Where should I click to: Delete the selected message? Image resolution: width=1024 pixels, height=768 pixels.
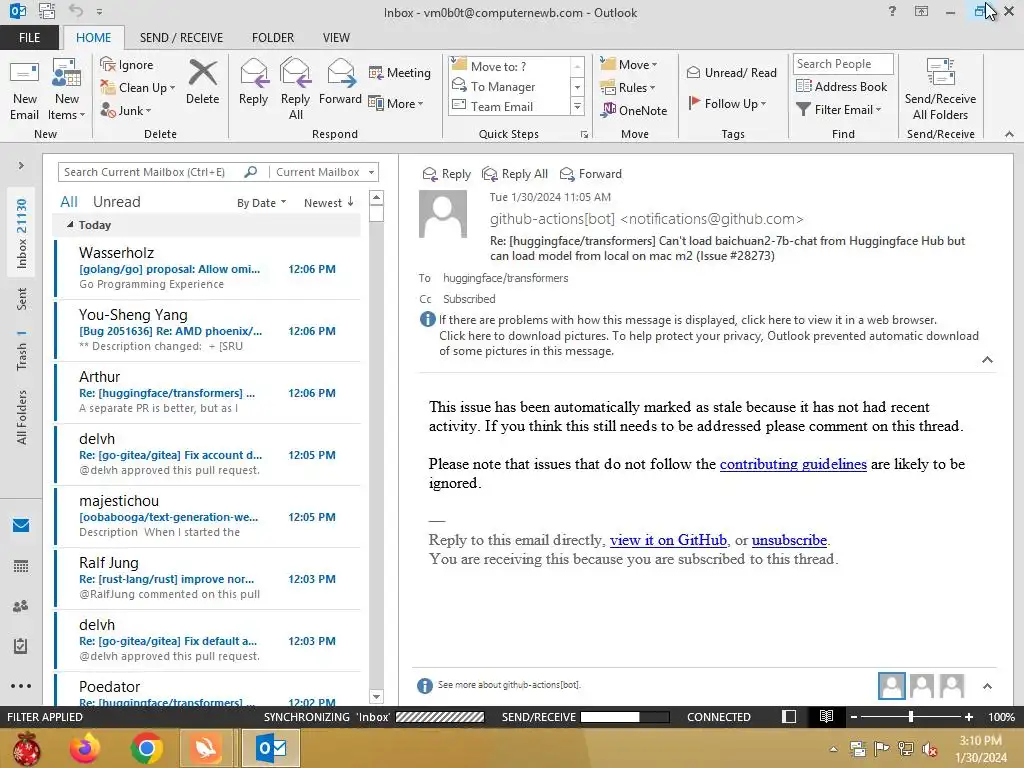tap(202, 82)
